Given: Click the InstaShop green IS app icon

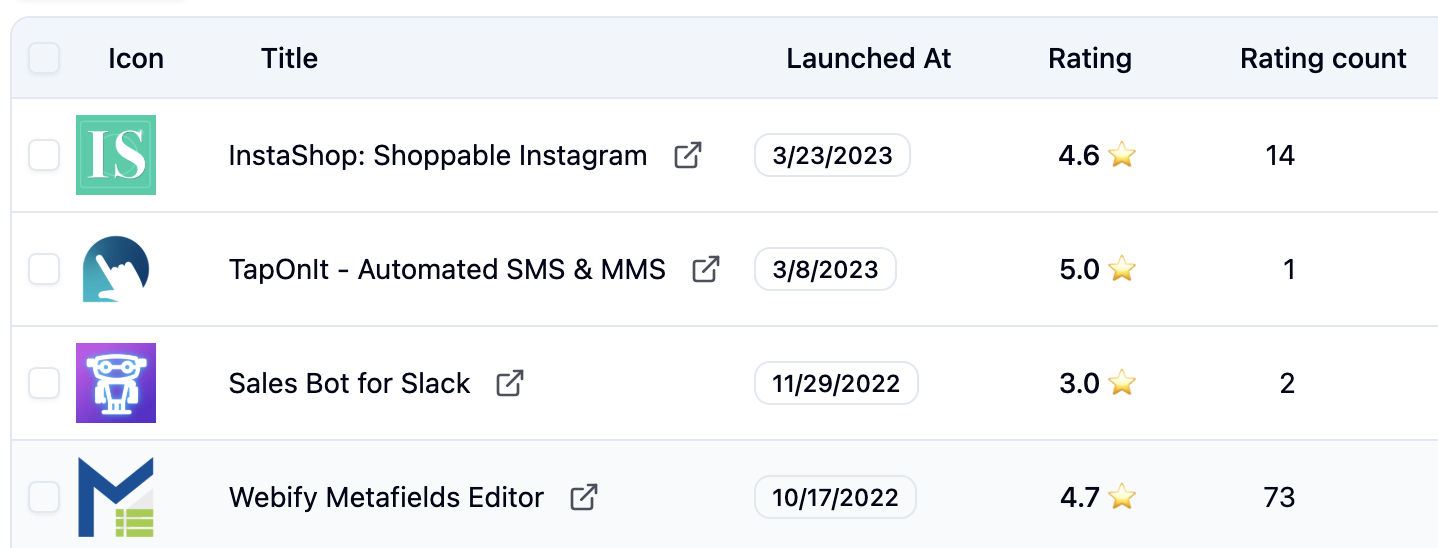Looking at the screenshot, I should point(116,155).
